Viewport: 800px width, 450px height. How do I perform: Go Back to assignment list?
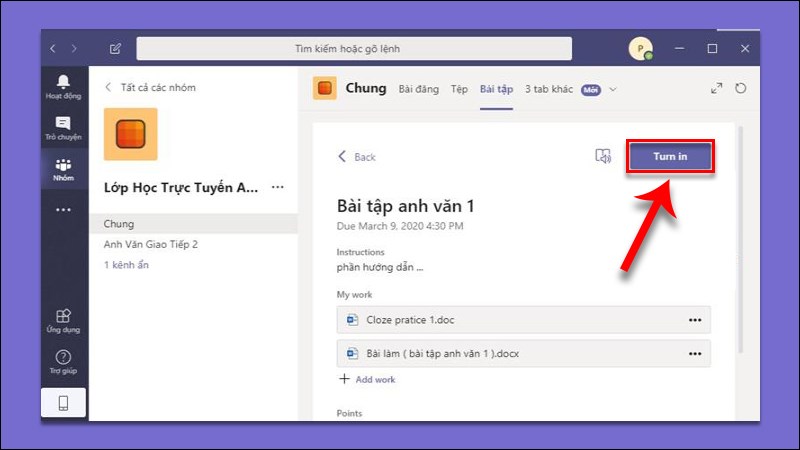[x=357, y=157]
